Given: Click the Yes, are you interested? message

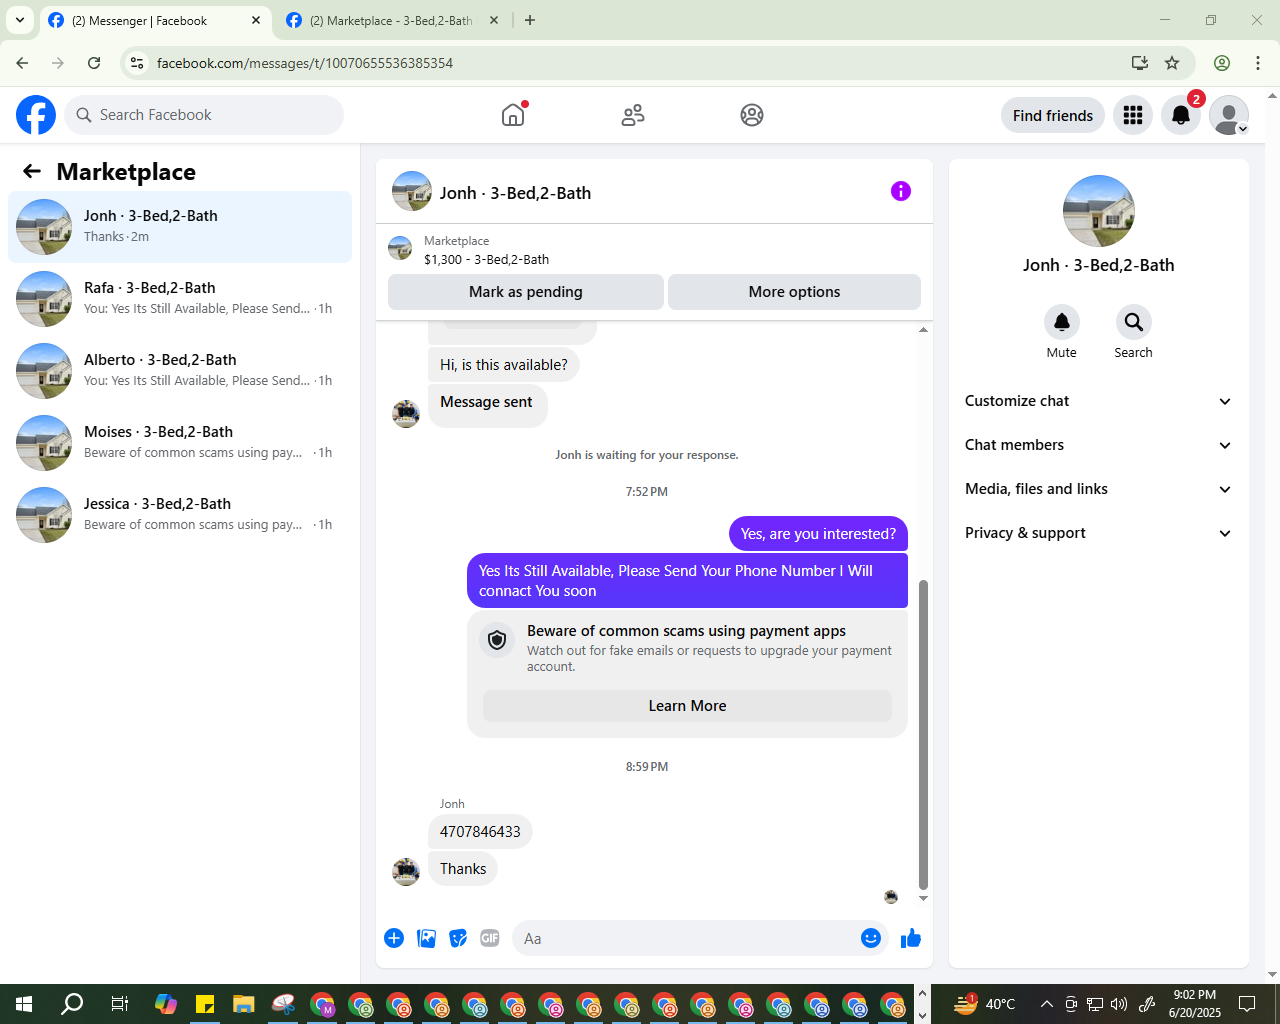Looking at the screenshot, I should pyautogui.click(x=818, y=534).
